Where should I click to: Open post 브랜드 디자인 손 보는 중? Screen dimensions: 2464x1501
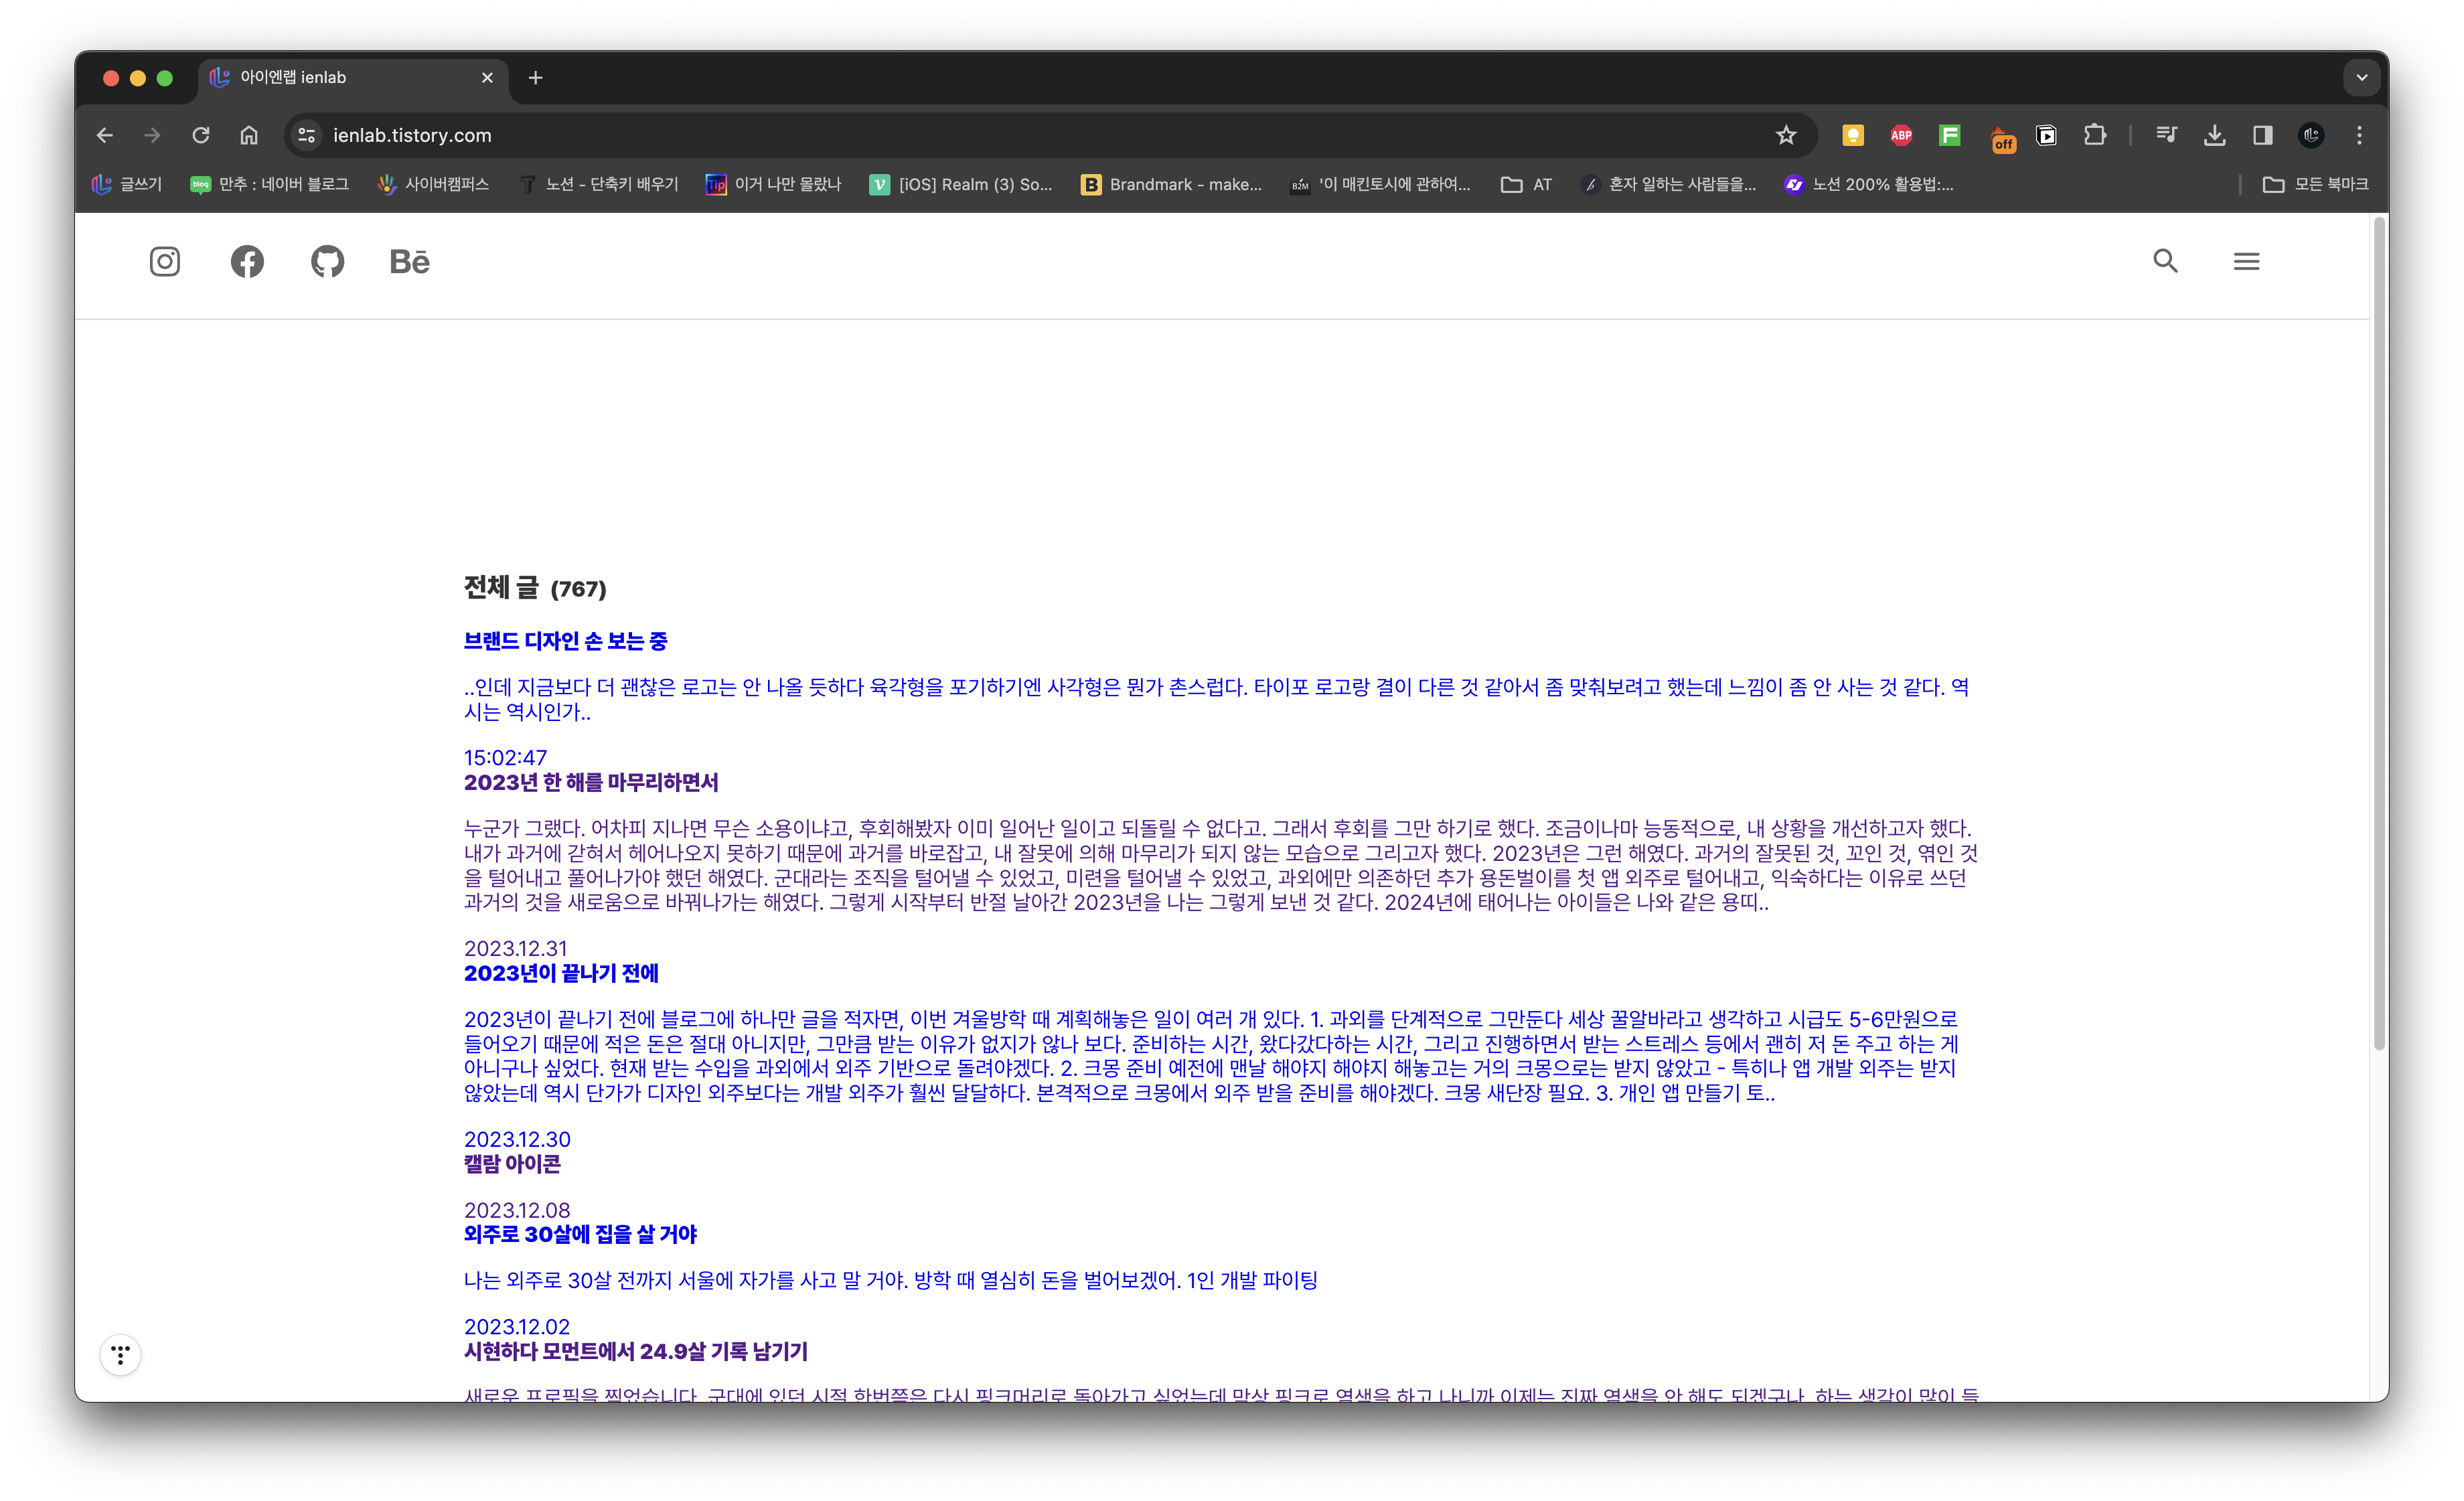coord(565,641)
